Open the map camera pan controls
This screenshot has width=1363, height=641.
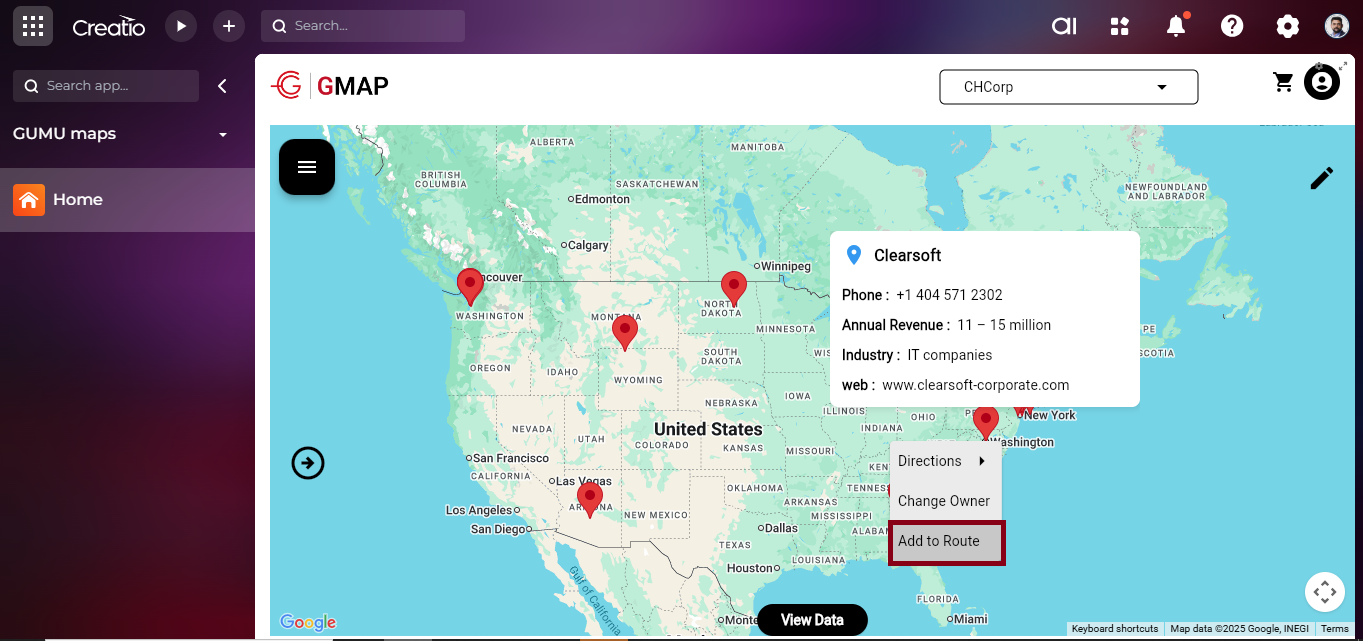pos(1324,592)
